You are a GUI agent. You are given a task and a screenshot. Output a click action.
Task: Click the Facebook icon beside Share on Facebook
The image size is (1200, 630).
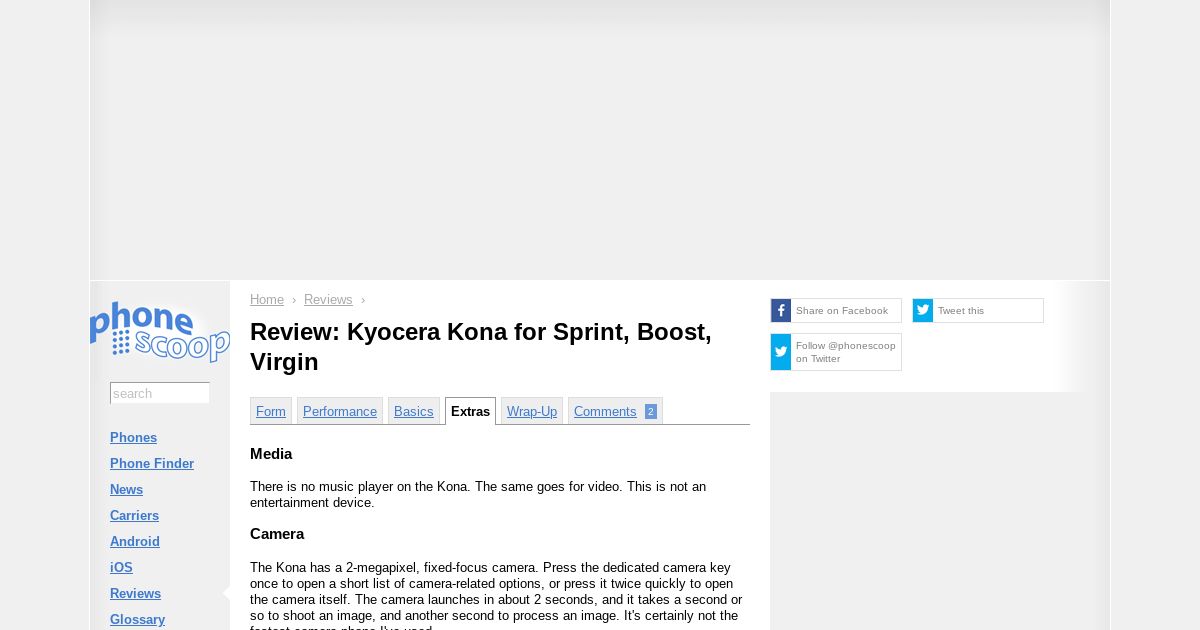[781, 310]
